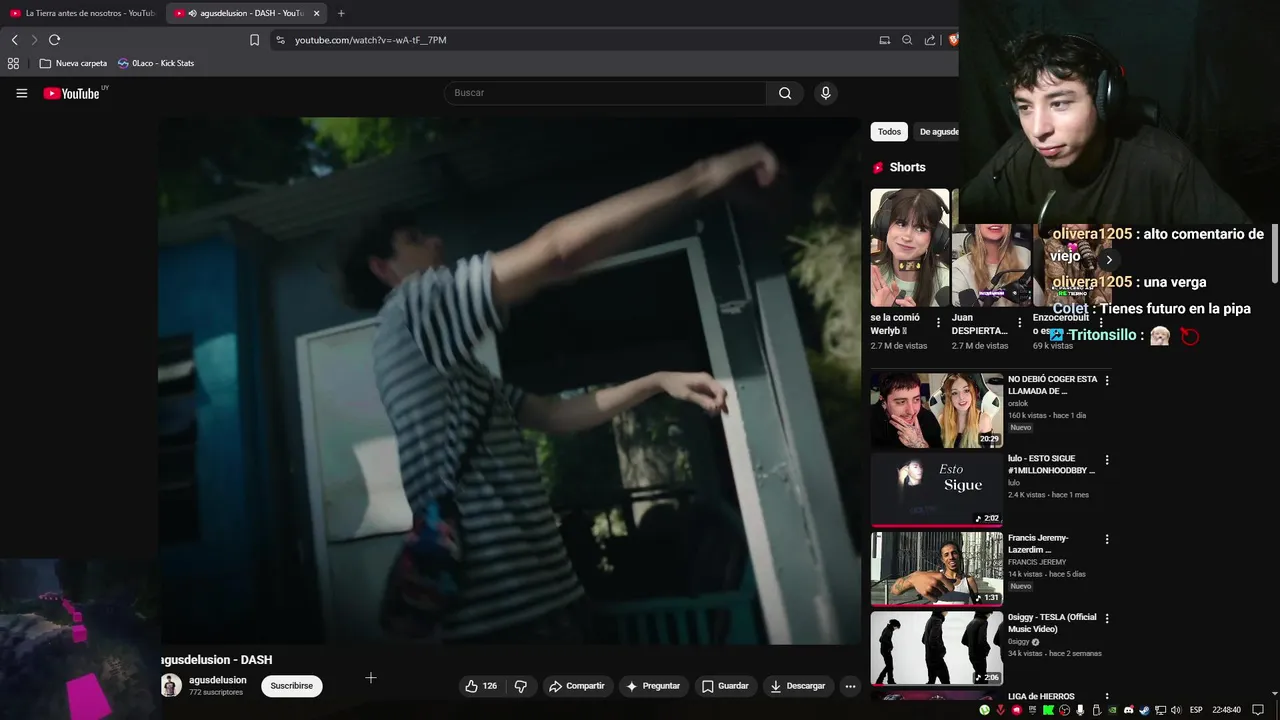Open browser tab list grid icon
This screenshot has width=1280, height=720.
(x=13, y=63)
